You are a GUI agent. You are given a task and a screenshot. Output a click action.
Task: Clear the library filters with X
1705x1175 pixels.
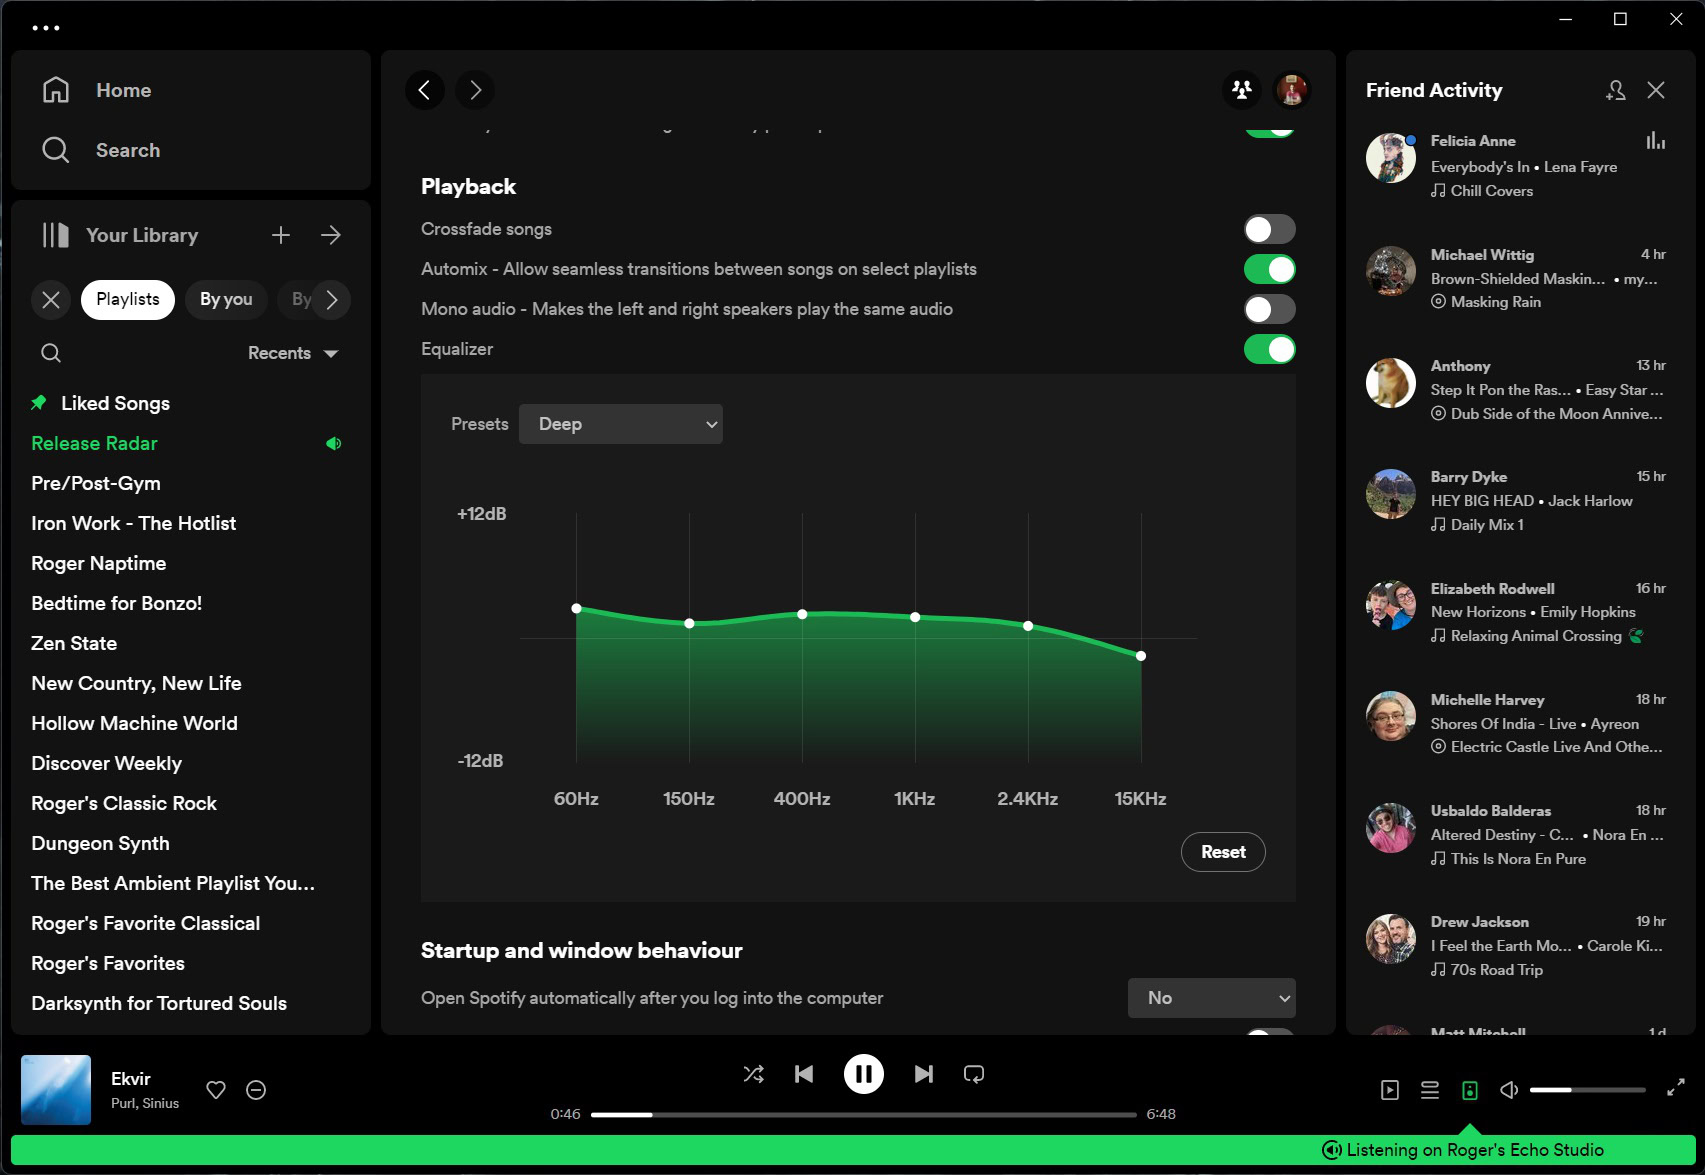tap(51, 300)
